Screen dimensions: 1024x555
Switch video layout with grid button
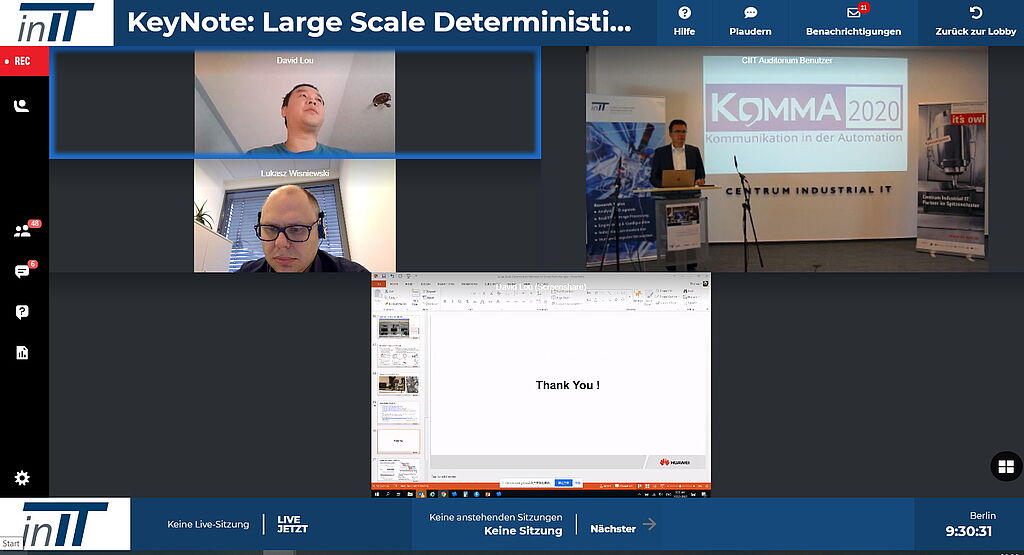[x=1003, y=466]
